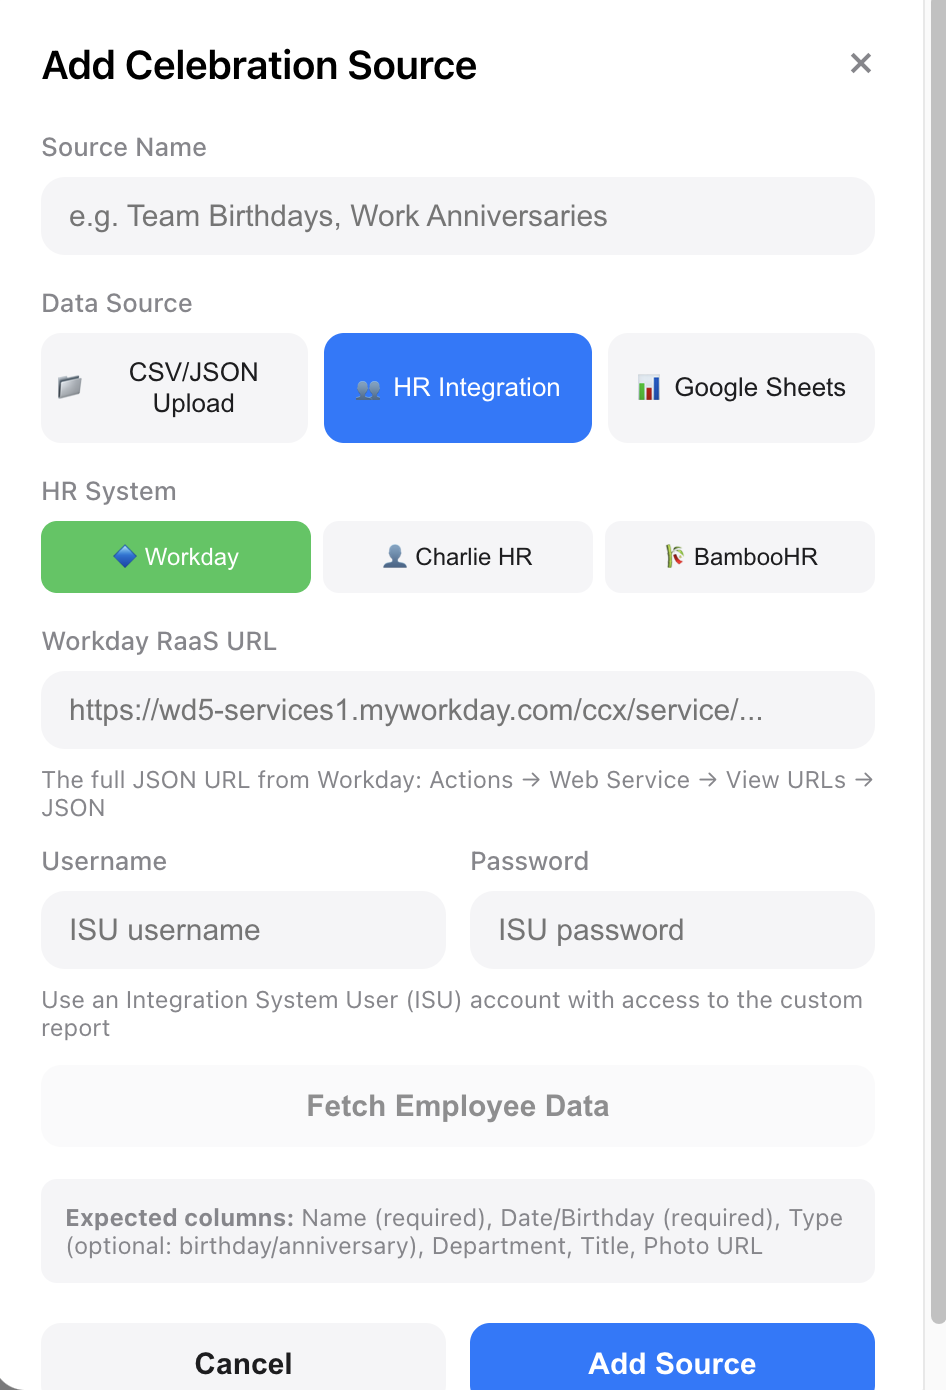Image resolution: width=946 pixels, height=1390 pixels.
Task: Switch HR system to Charlie HR
Action: pos(458,557)
